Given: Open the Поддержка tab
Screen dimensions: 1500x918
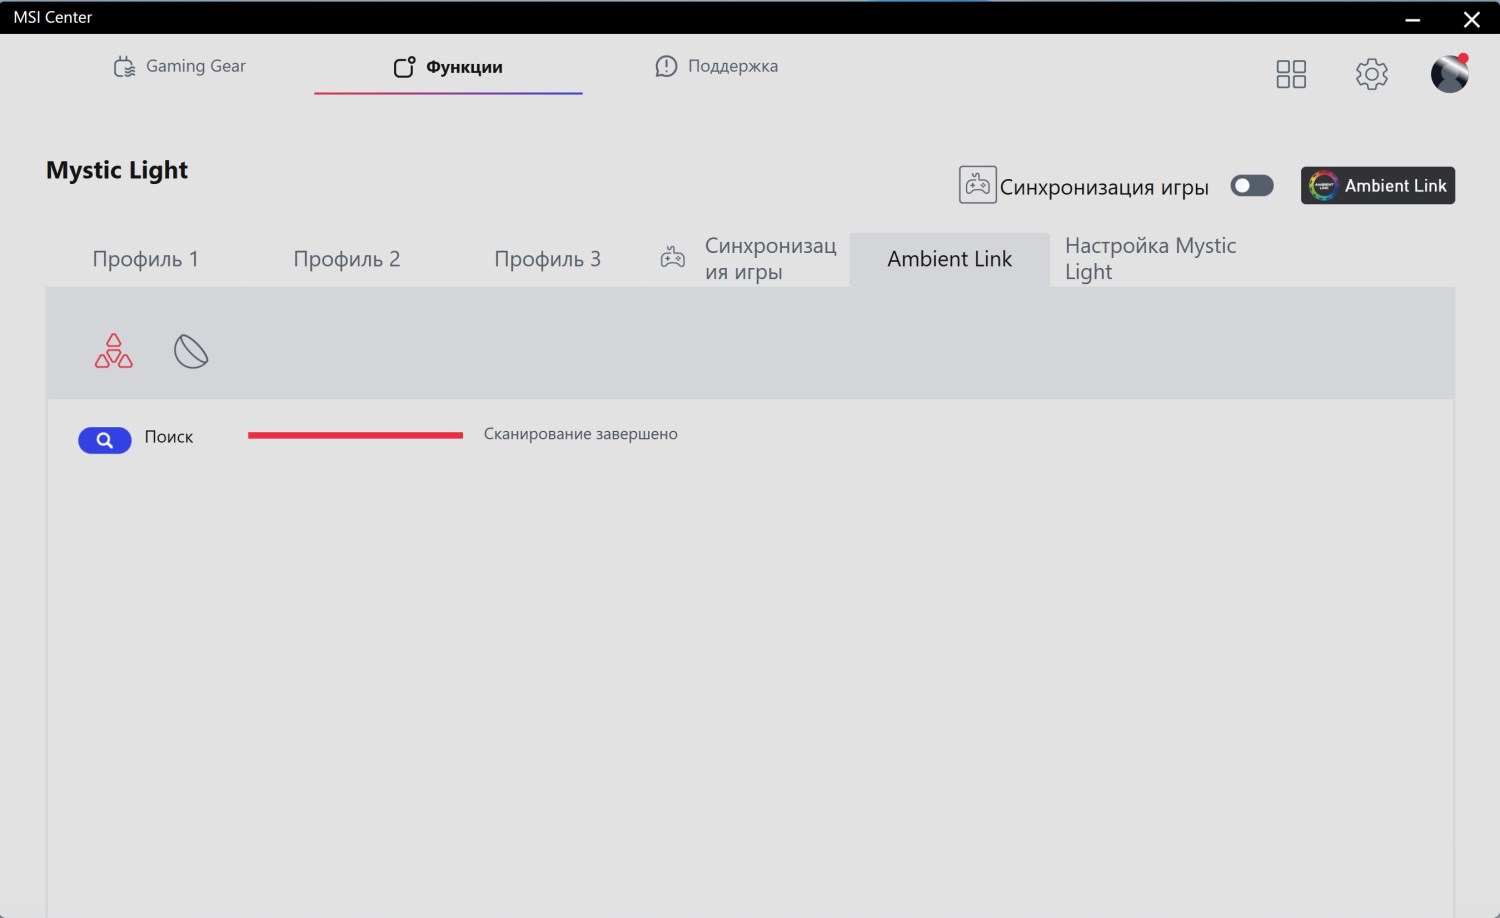Looking at the screenshot, I should 716,66.
